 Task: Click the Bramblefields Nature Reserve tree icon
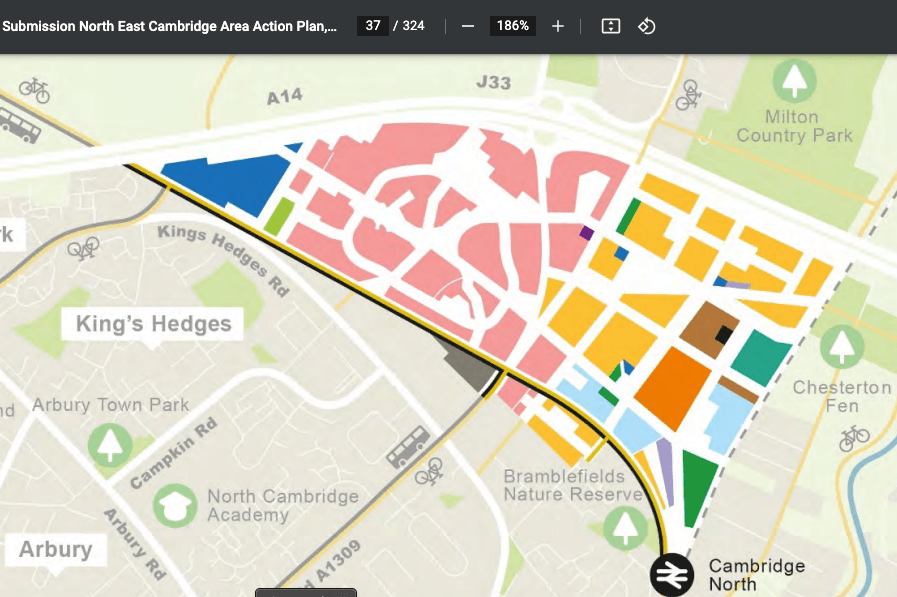tap(625, 528)
